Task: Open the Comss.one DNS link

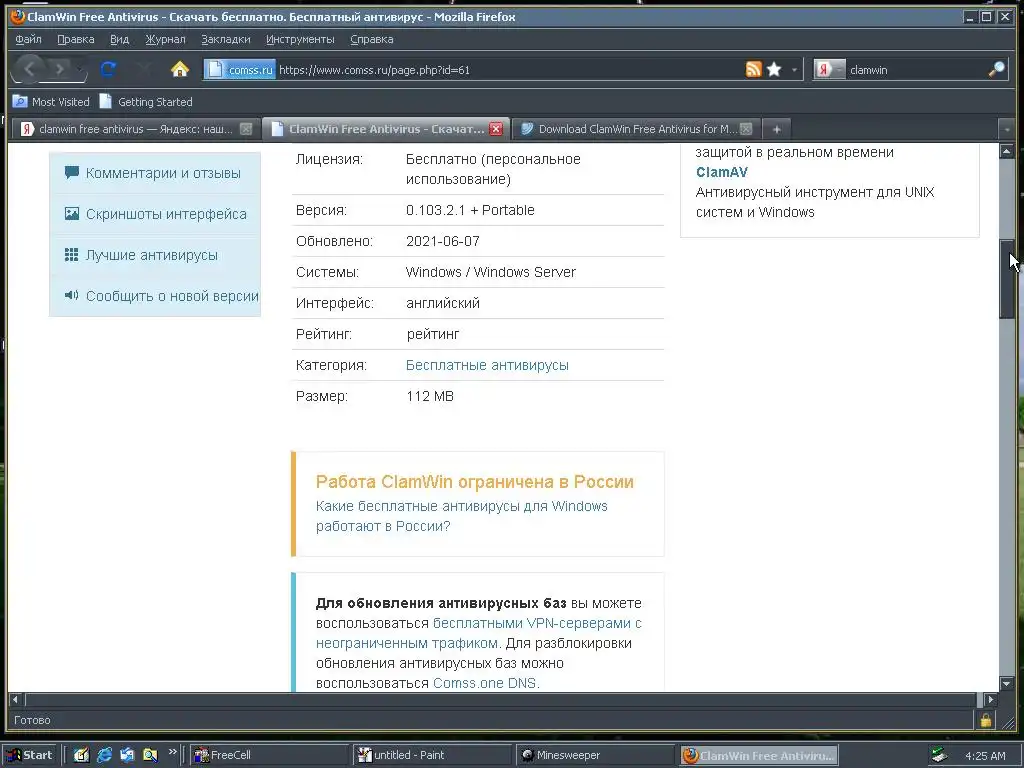Action: click(x=485, y=683)
